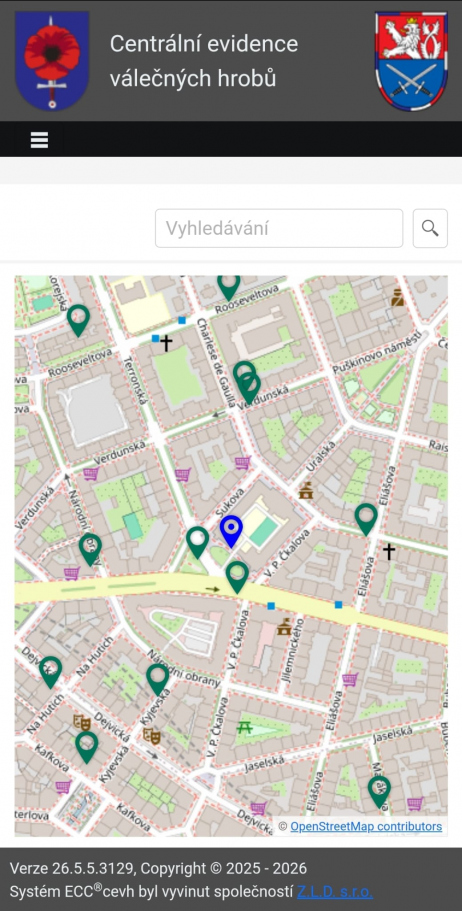Select the green marker near Kafkova street

pos(87,747)
